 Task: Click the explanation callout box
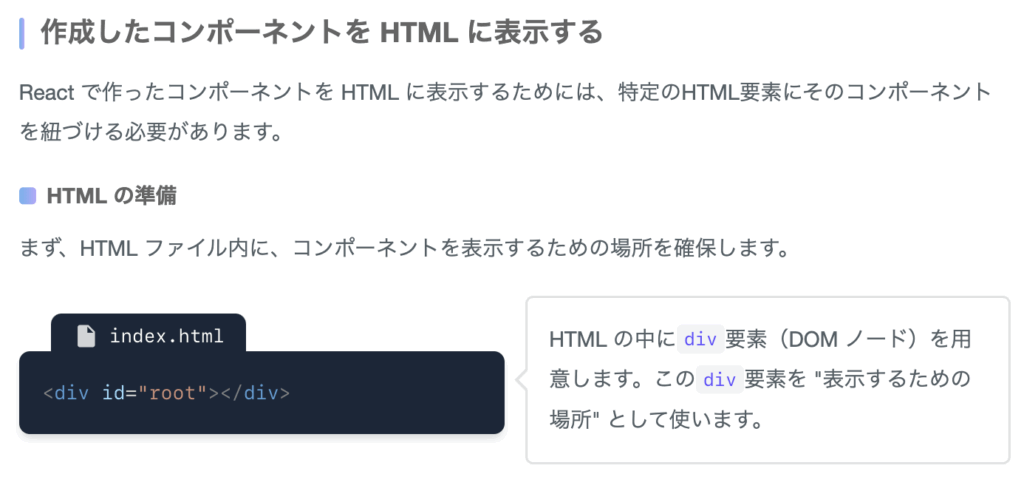point(768,380)
